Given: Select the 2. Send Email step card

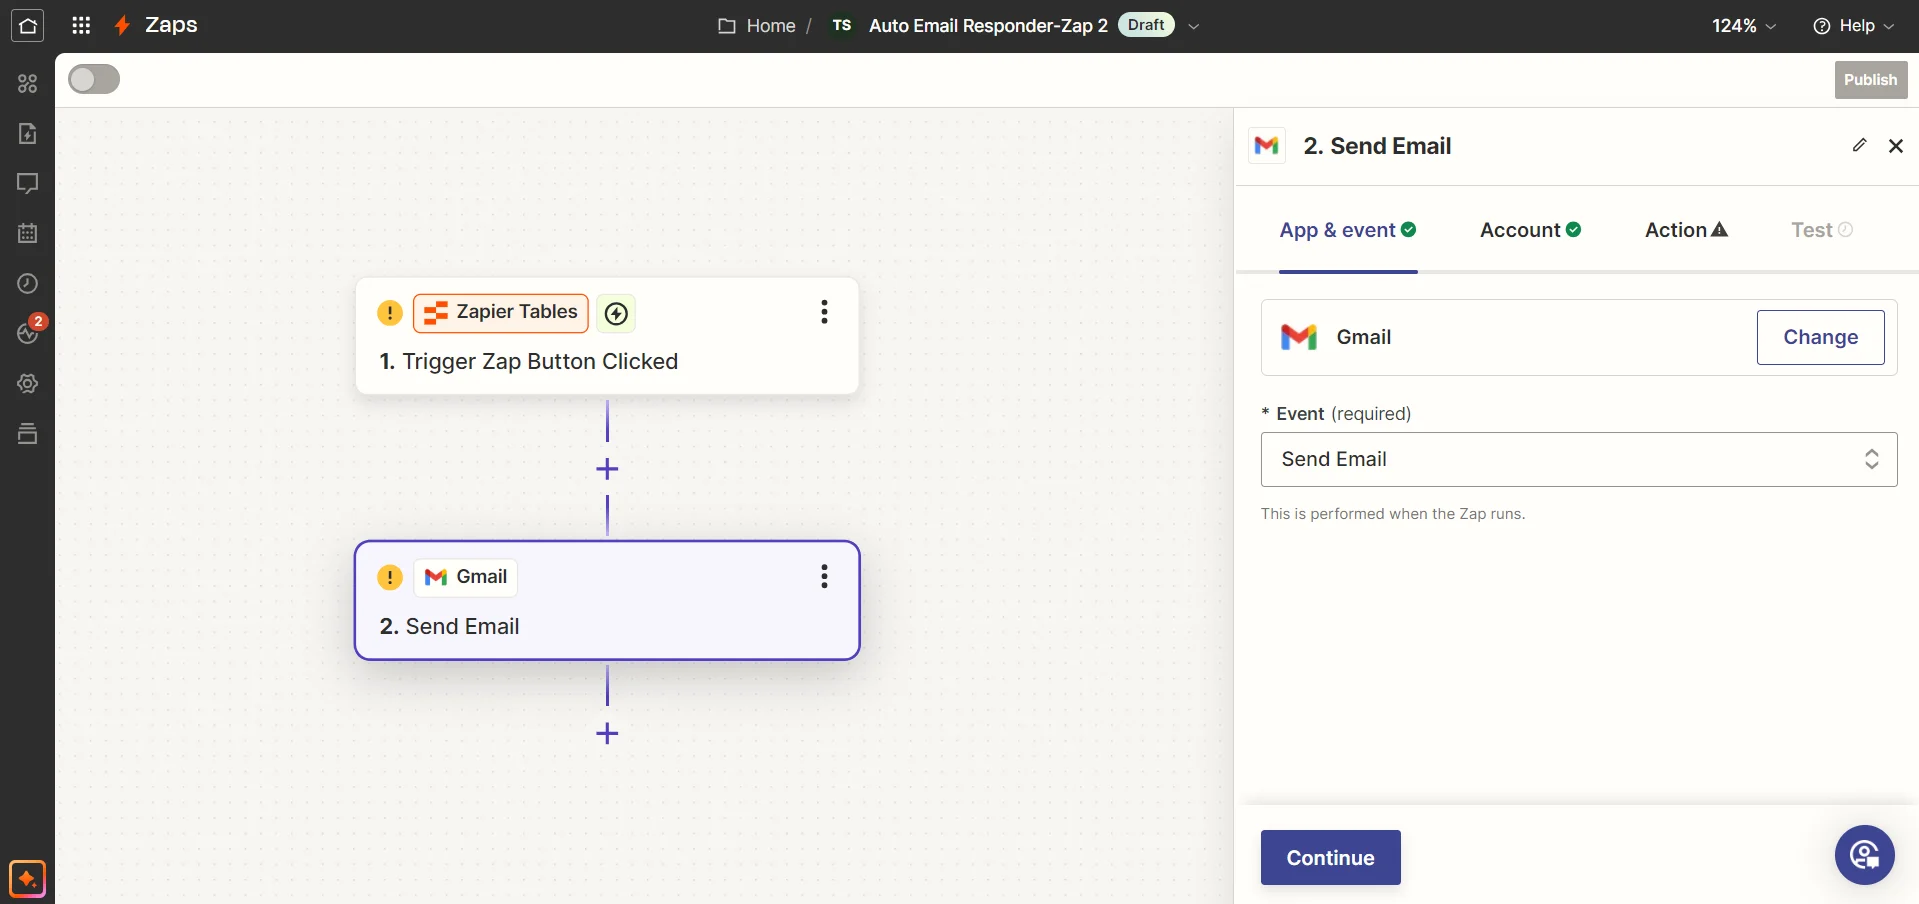Looking at the screenshot, I should tap(607, 600).
